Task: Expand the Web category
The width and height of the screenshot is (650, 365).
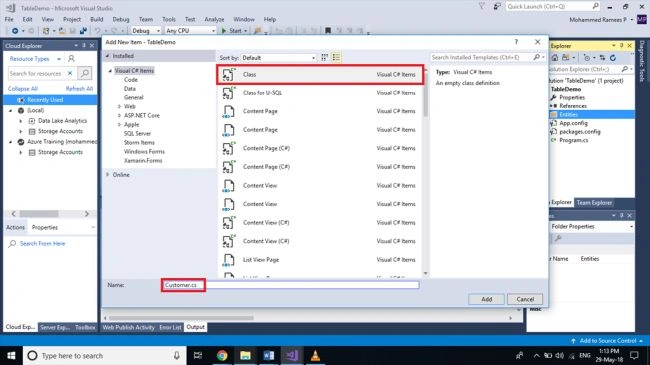Action: point(119,107)
